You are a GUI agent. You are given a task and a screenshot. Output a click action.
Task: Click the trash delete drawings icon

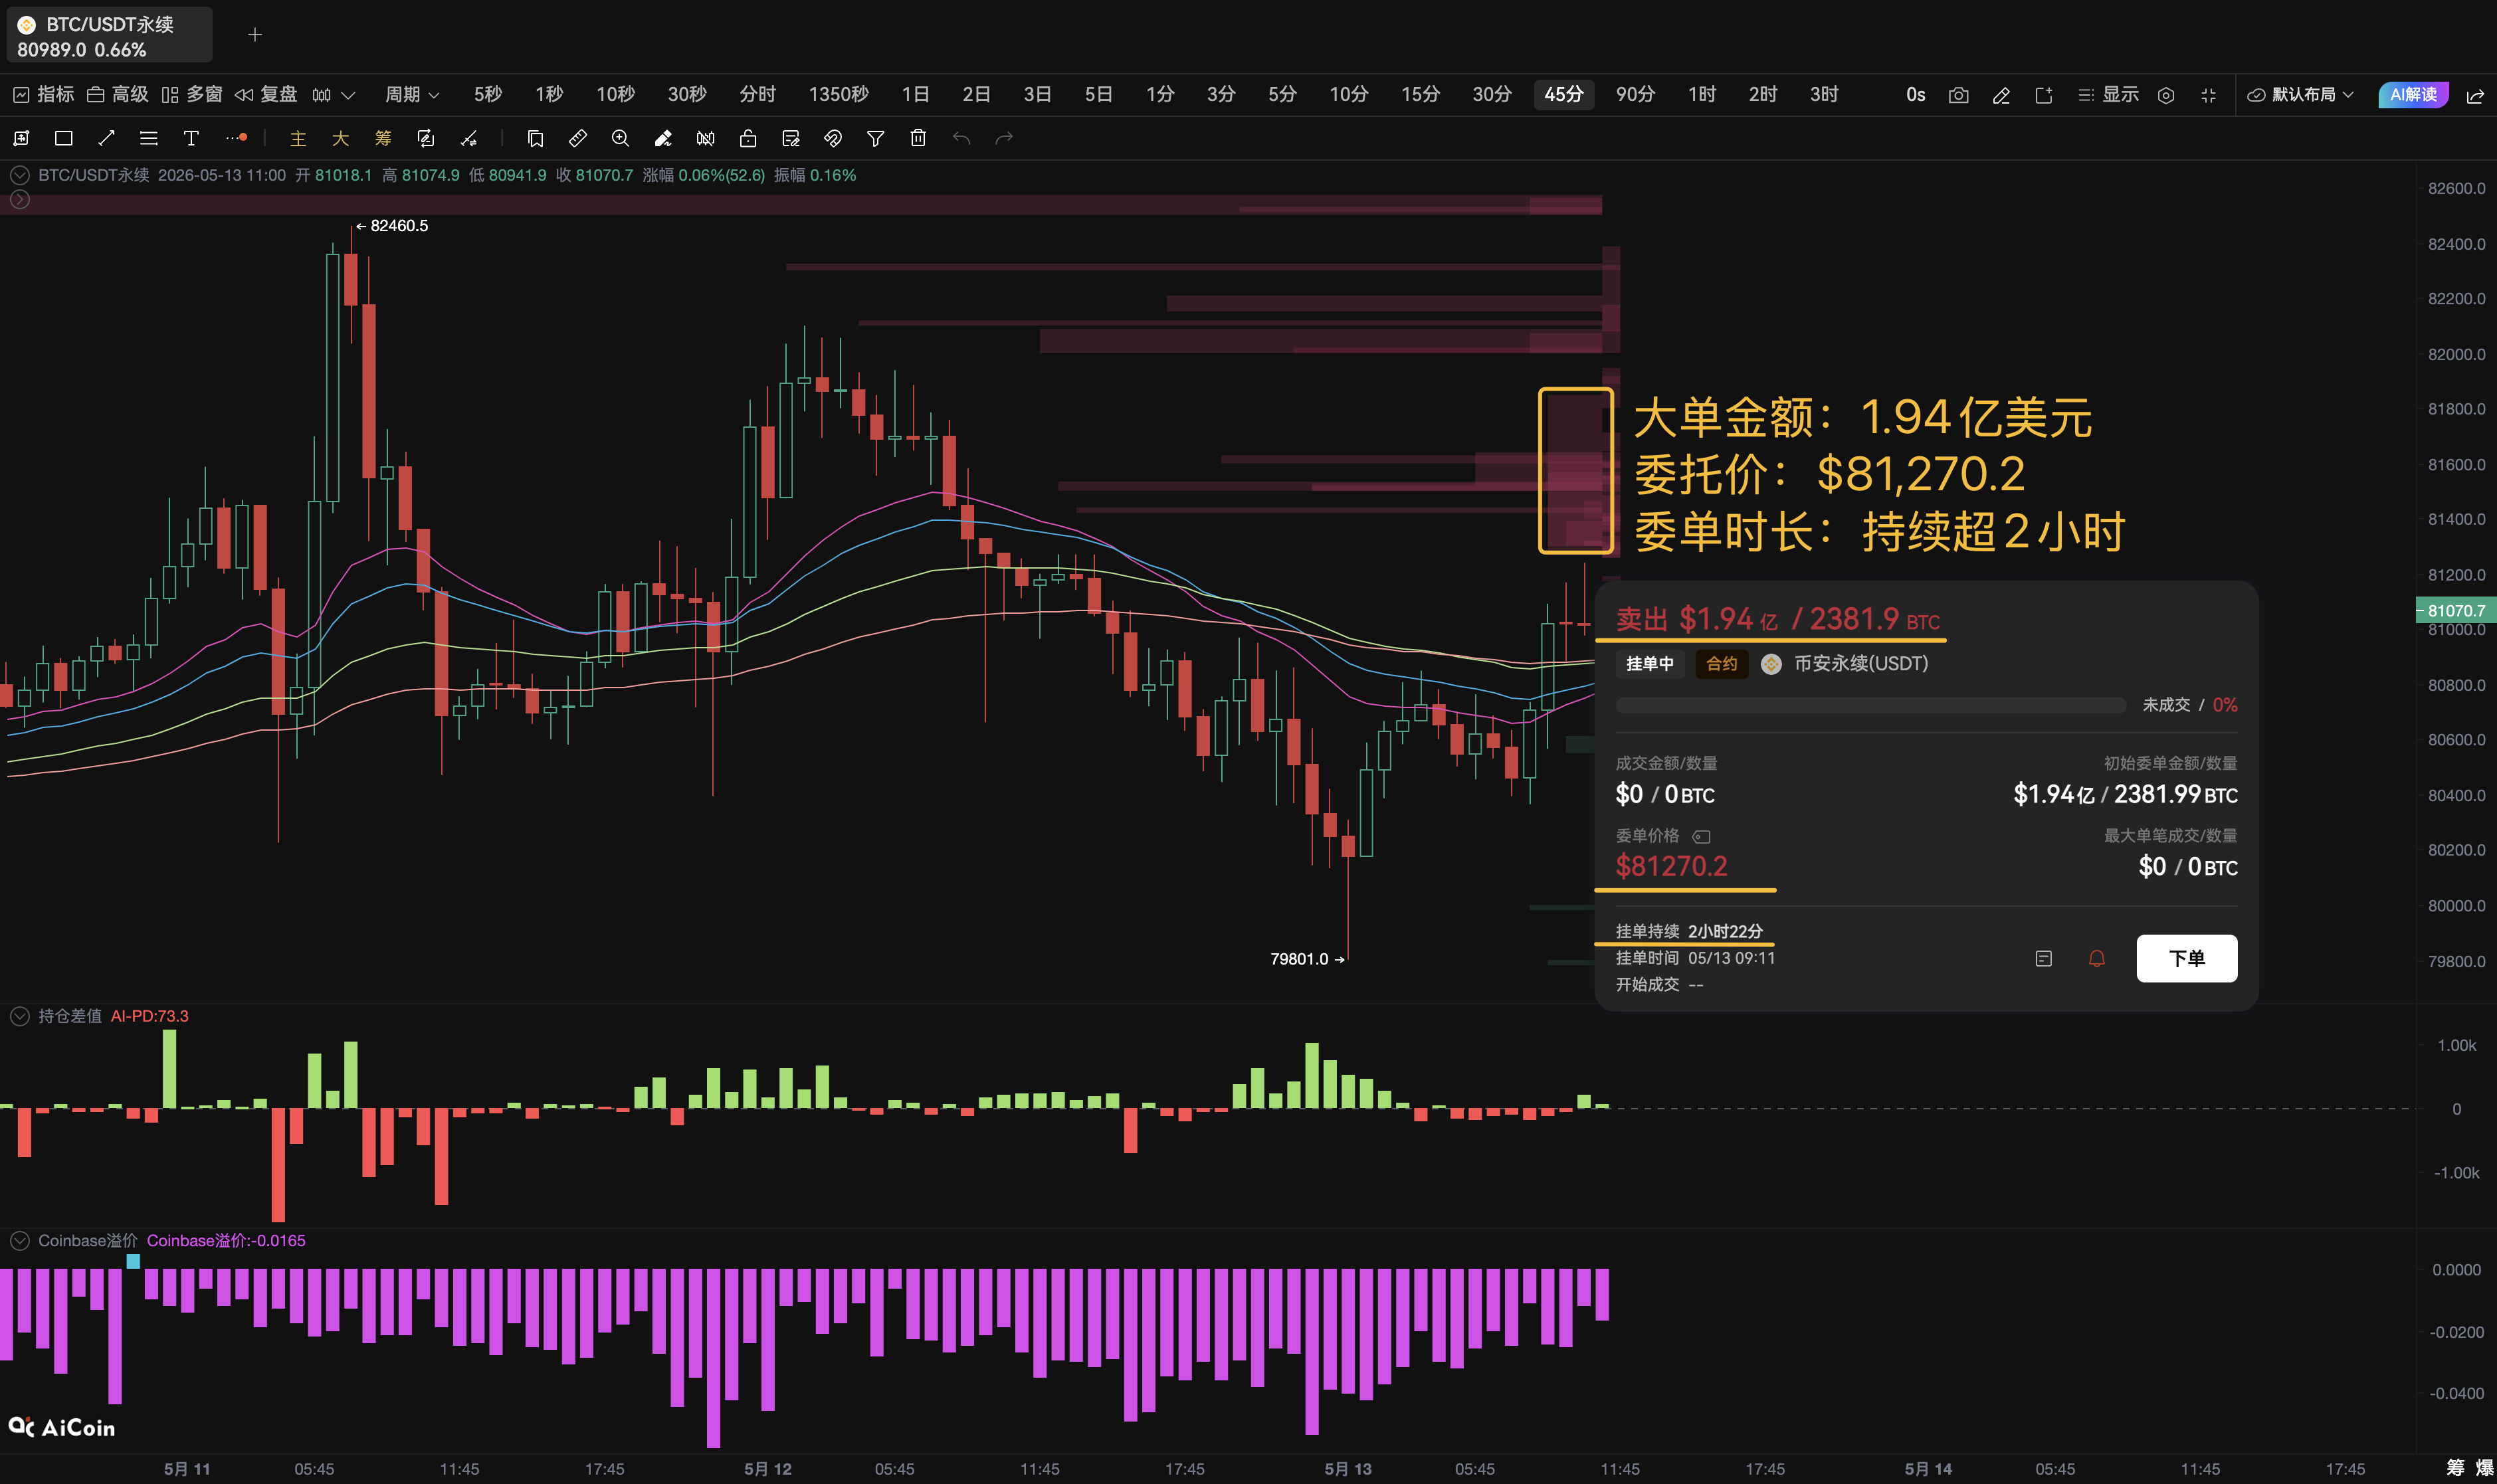click(918, 138)
